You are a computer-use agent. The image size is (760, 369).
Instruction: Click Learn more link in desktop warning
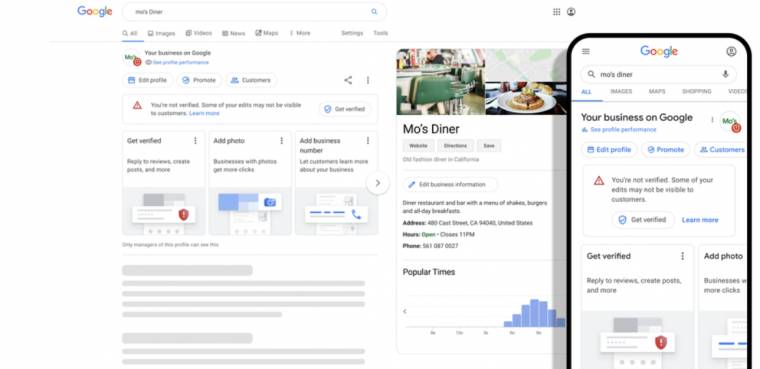(204, 113)
